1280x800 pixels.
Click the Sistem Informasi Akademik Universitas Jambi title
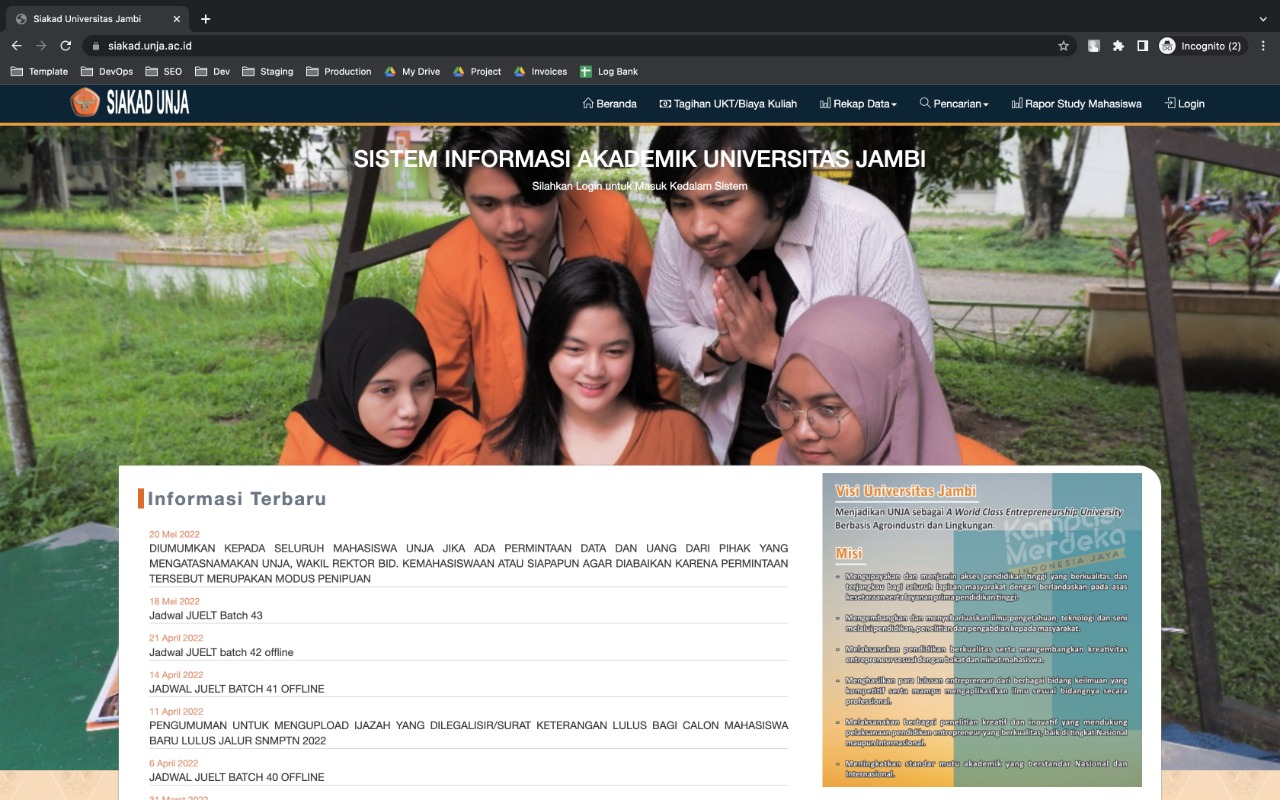640,159
